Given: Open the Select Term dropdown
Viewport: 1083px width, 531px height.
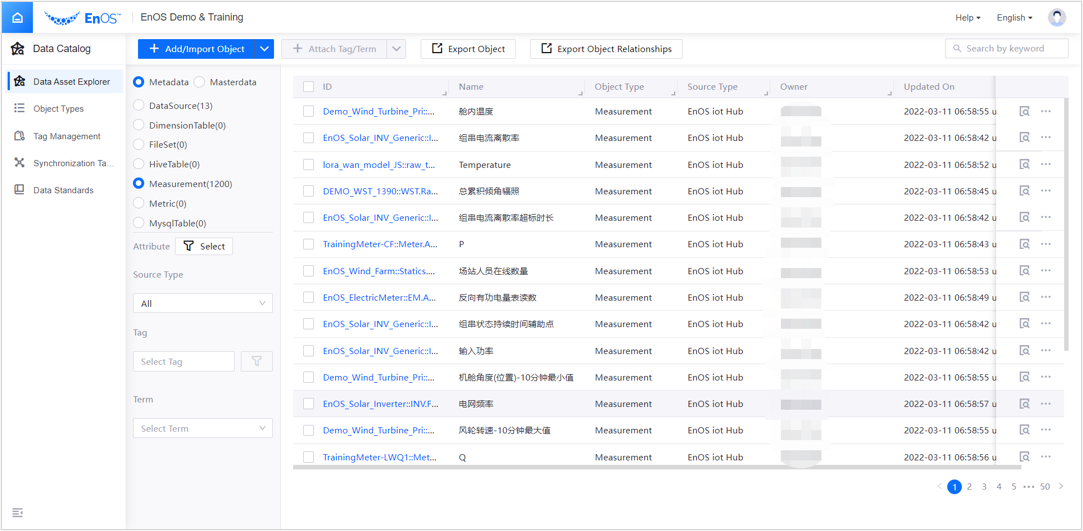Looking at the screenshot, I should pos(203,428).
